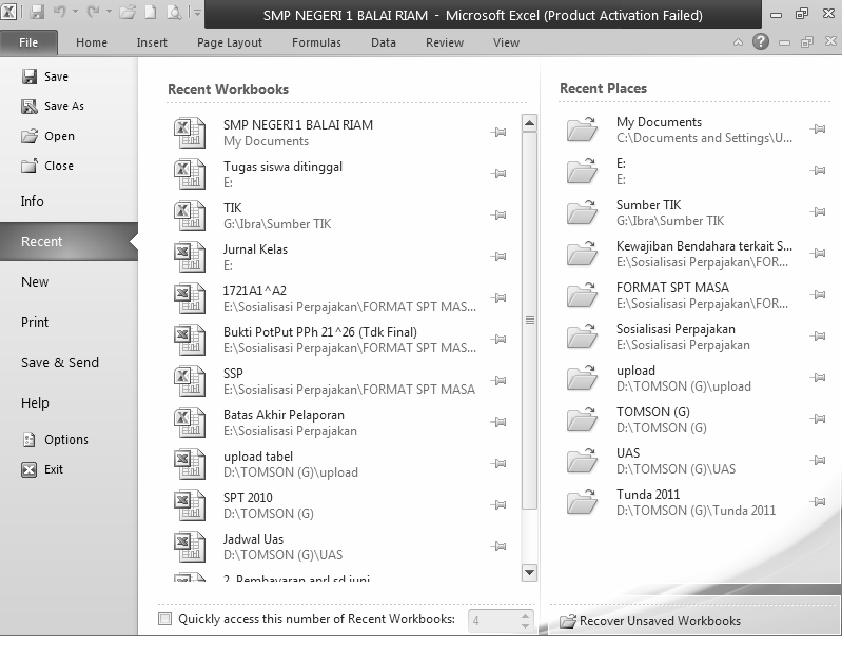Open Sosialisasi Perpajakan recent place
Screen dimensions: 844x657
tap(695, 336)
